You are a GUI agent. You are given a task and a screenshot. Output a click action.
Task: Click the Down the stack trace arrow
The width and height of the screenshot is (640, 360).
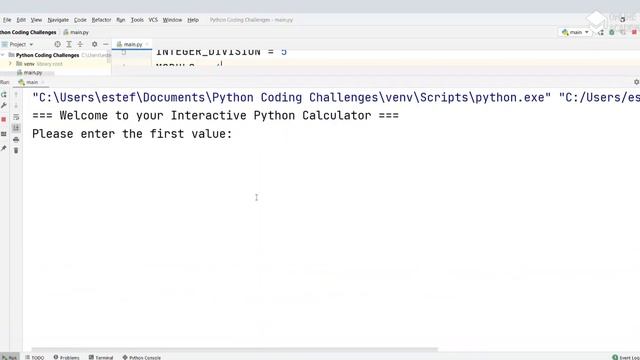click(16, 106)
